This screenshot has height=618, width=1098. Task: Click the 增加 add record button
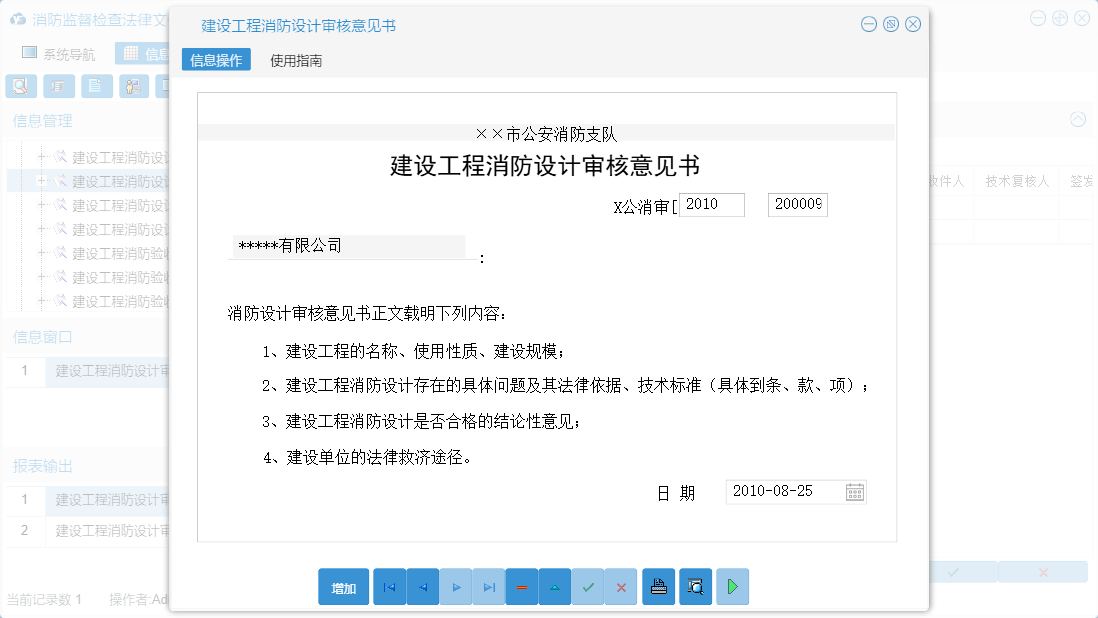(x=343, y=587)
